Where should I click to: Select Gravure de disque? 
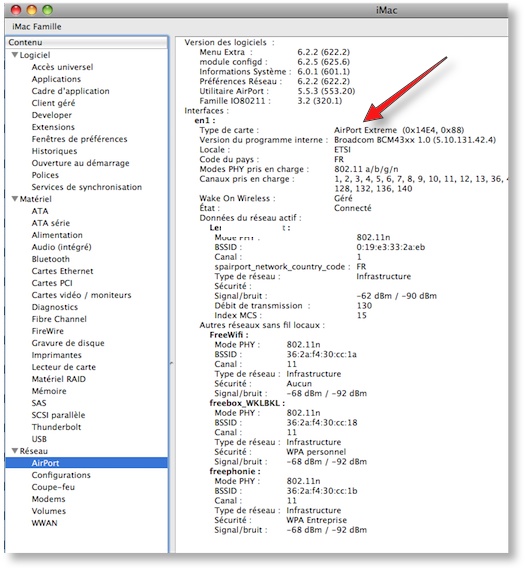[68, 343]
